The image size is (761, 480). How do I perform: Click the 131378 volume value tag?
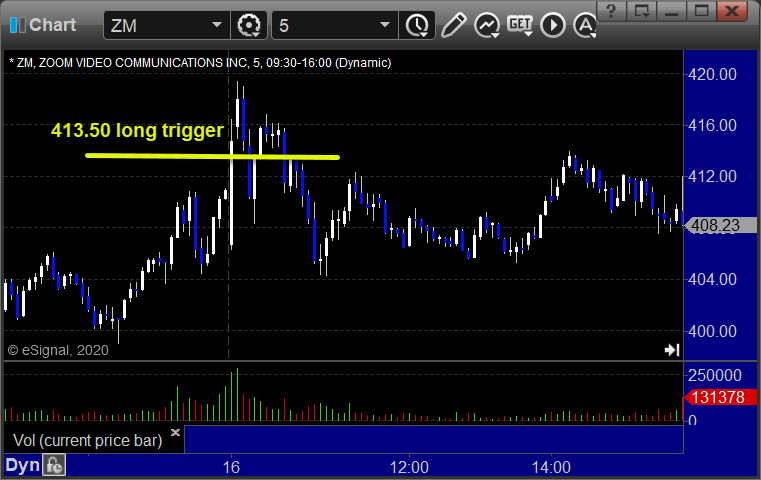720,397
